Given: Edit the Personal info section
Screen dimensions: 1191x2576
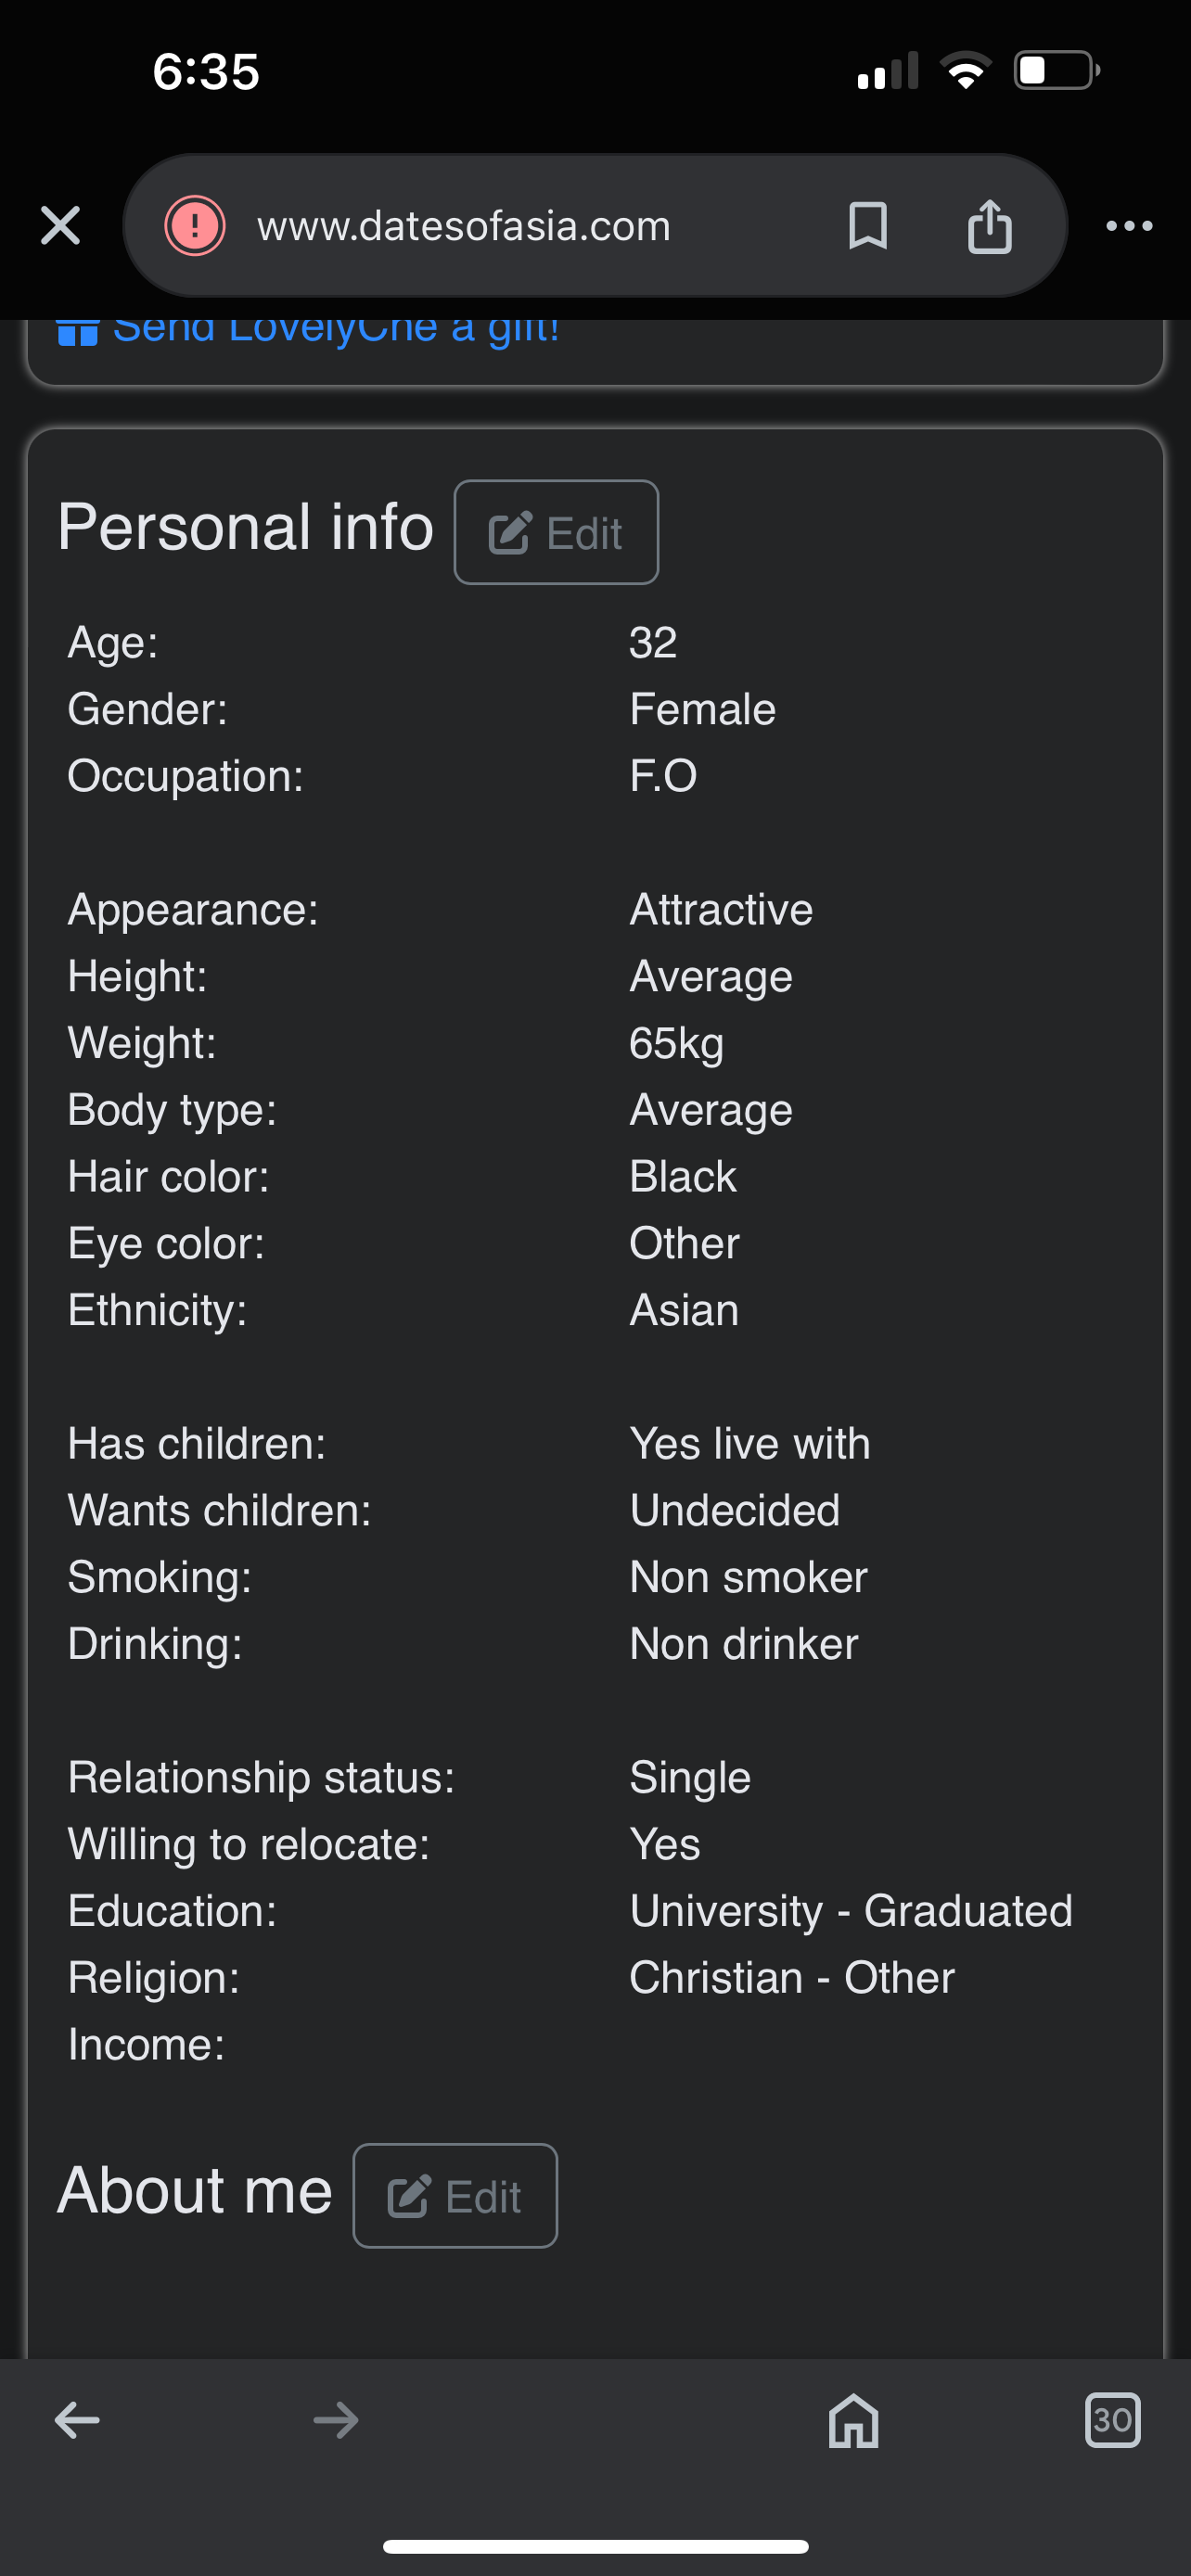Looking at the screenshot, I should tap(556, 532).
